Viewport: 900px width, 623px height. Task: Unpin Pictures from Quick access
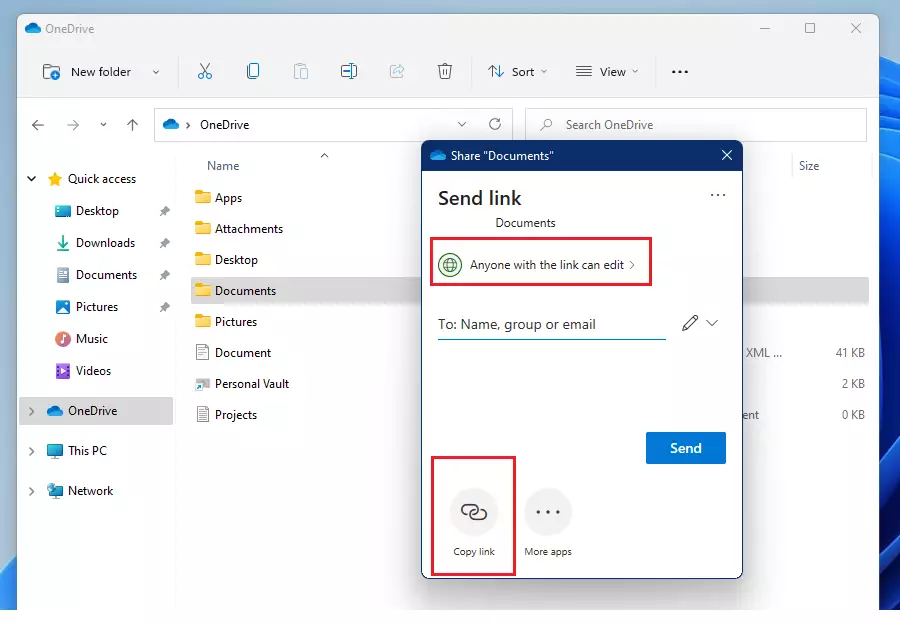(x=165, y=307)
